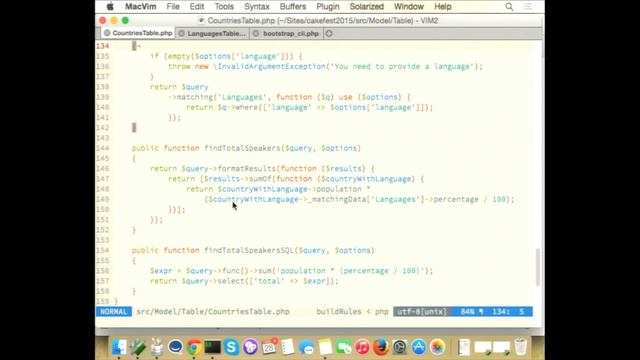Click the NORMAL mode indicator in statusline
The image size is (640, 360).
114,311
